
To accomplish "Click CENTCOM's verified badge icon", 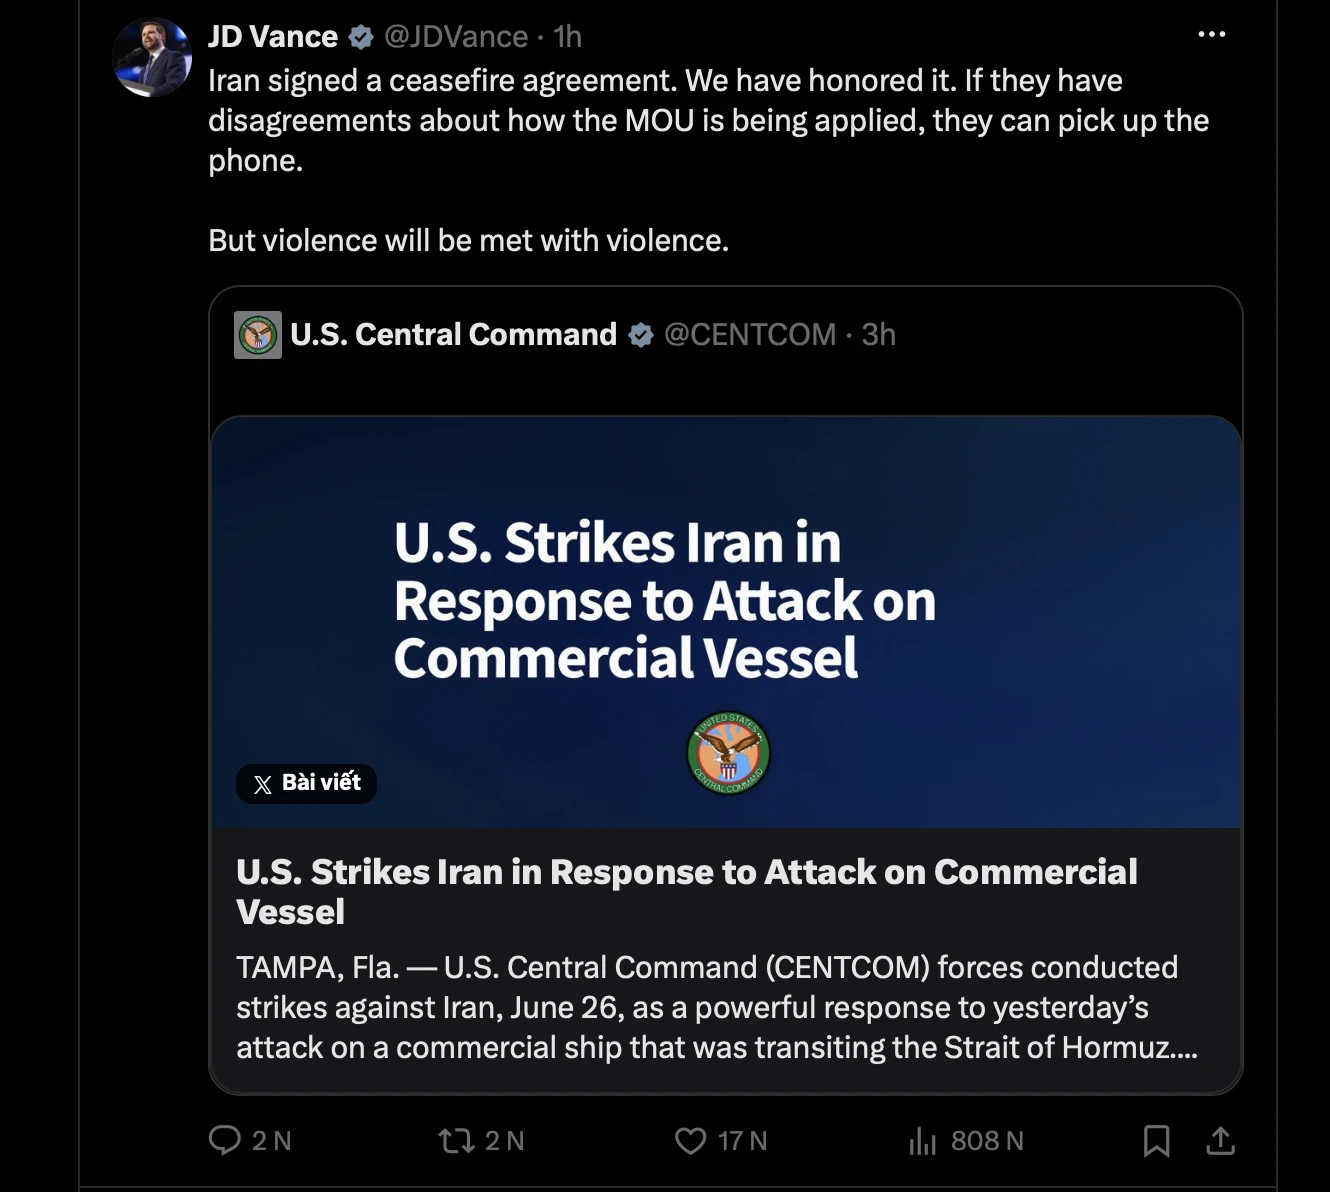I will tap(641, 335).
